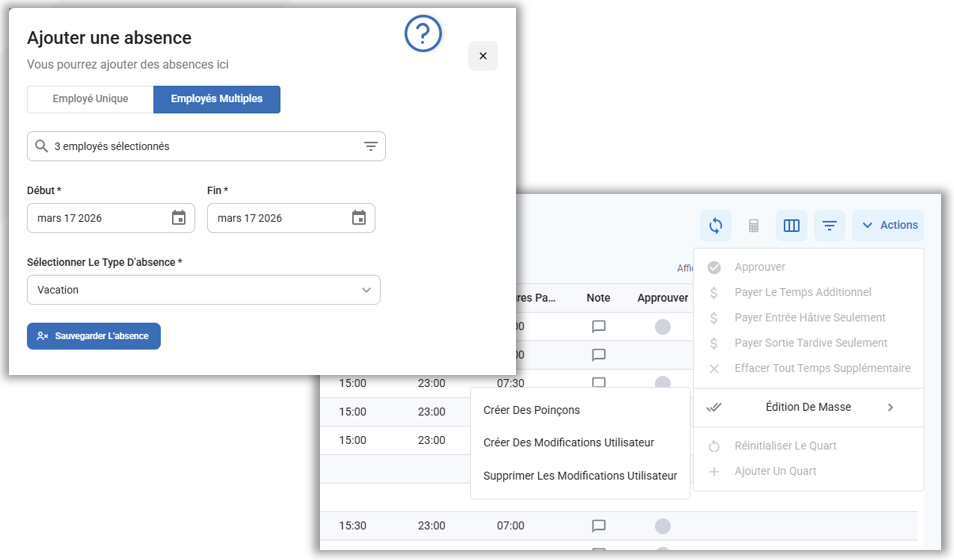954x560 pixels.
Task: Open the Actions dropdown menu
Action: point(888,226)
